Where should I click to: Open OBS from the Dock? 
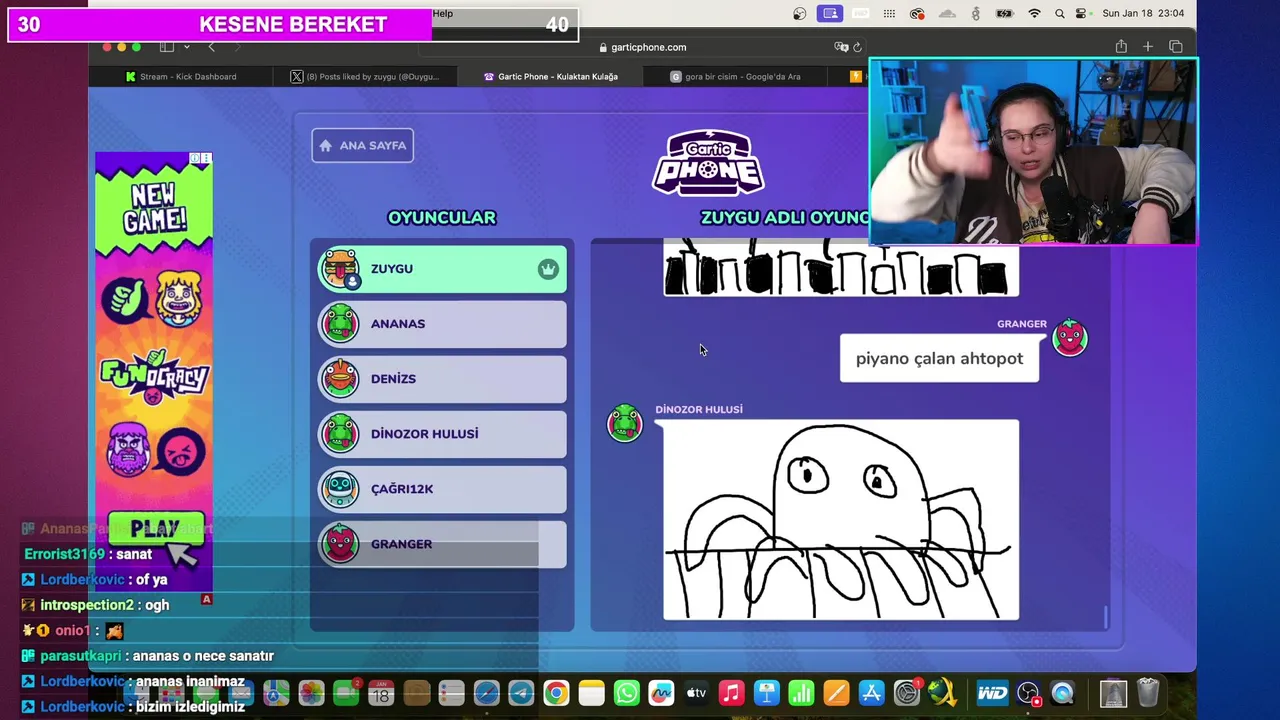pos(1028,693)
